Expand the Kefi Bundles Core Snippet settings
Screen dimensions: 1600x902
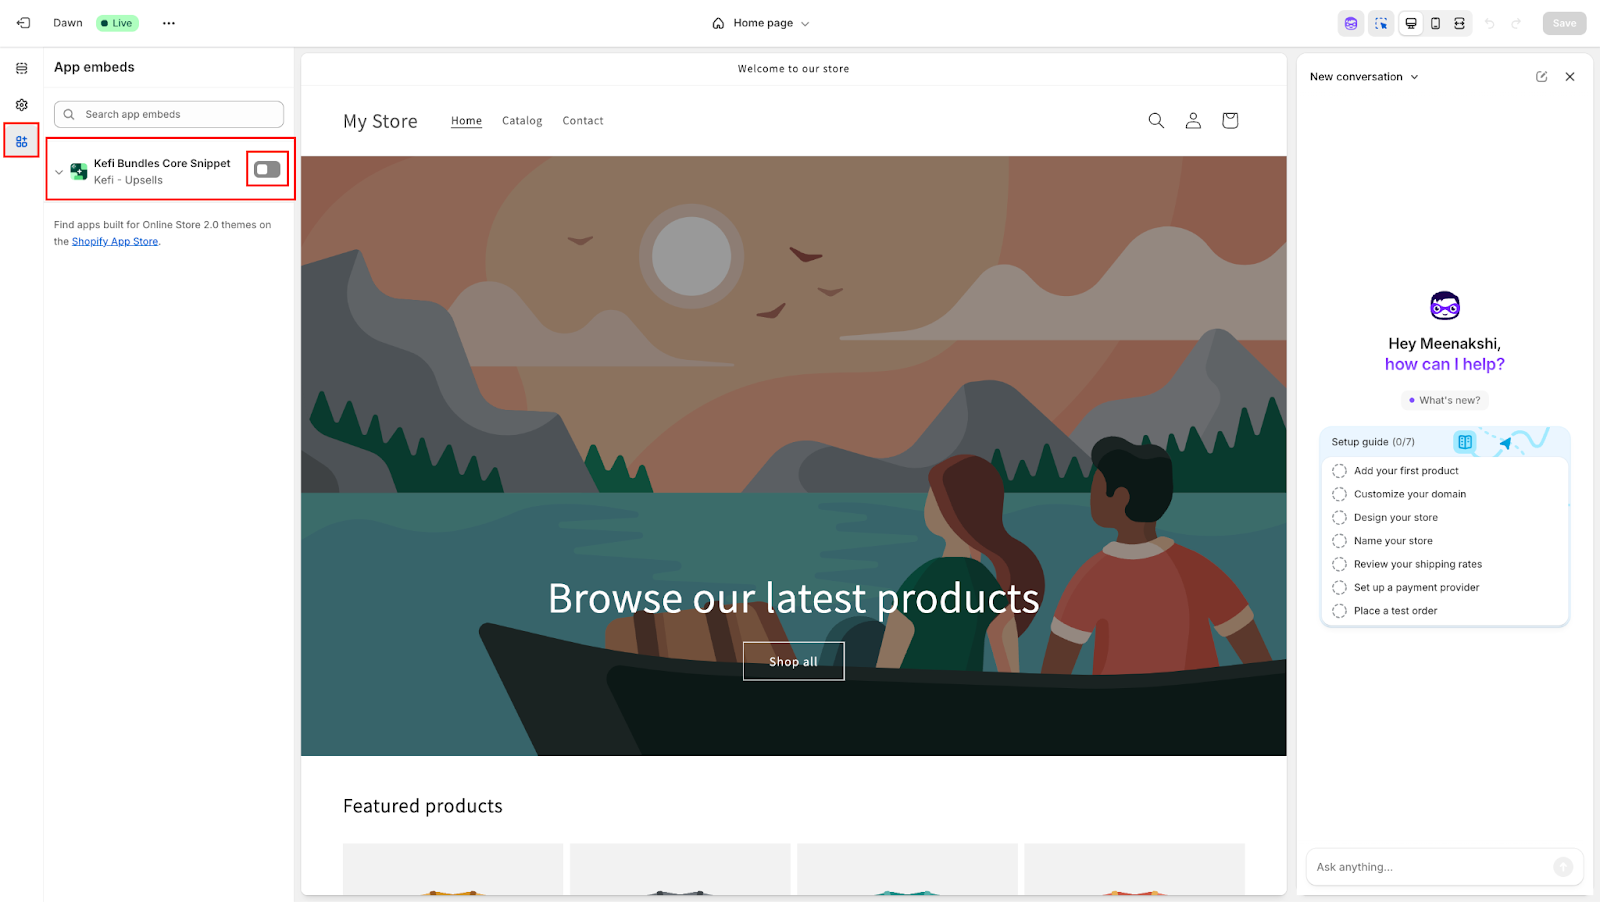coord(59,172)
